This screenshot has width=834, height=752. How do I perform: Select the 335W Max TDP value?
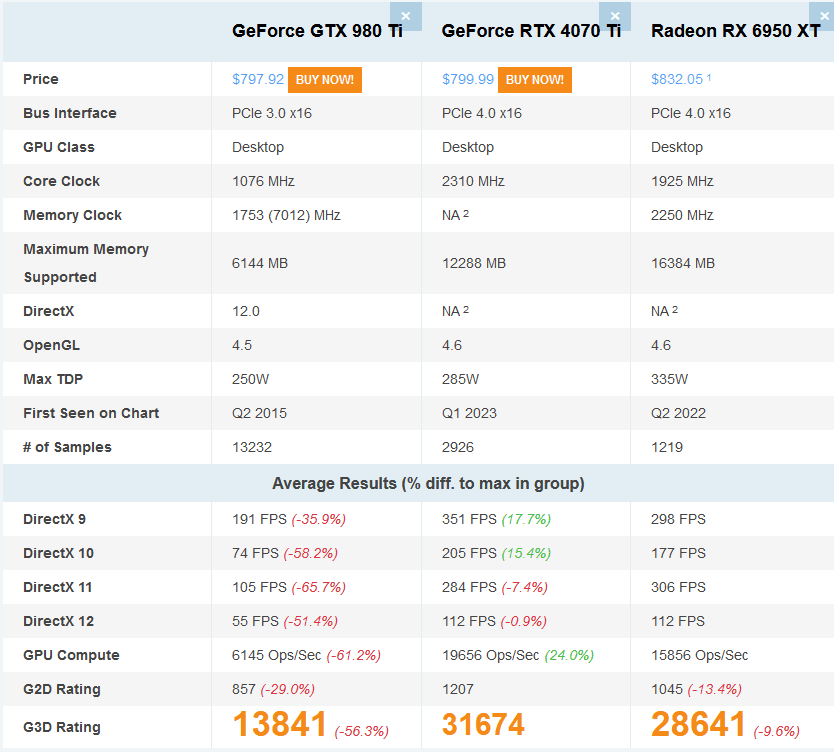670,379
